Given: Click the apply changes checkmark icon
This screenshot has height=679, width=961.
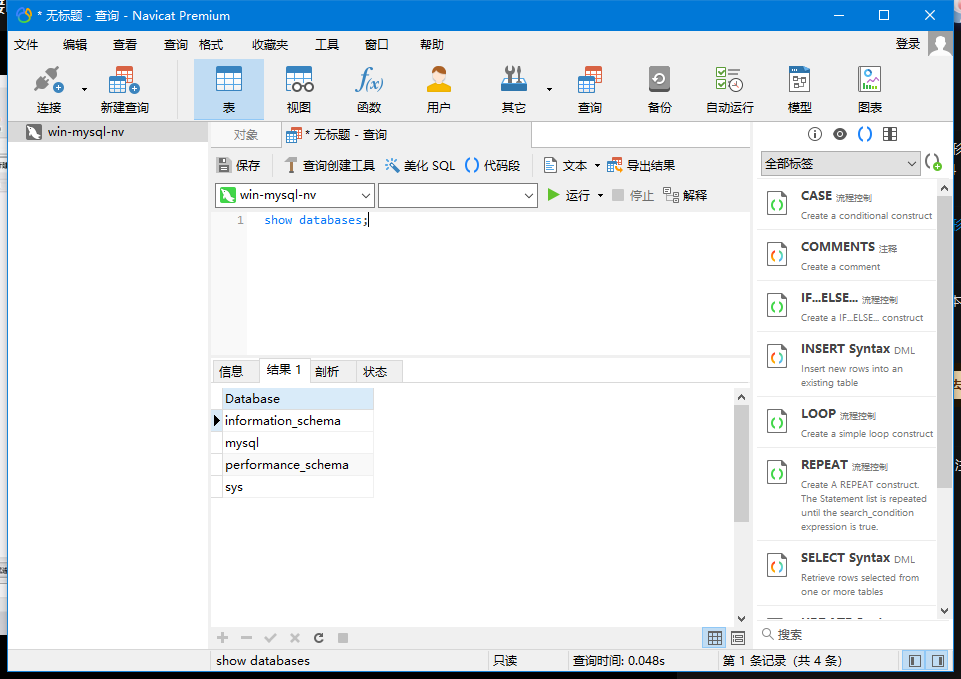Looking at the screenshot, I should pyautogui.click(x=270, y=638).
